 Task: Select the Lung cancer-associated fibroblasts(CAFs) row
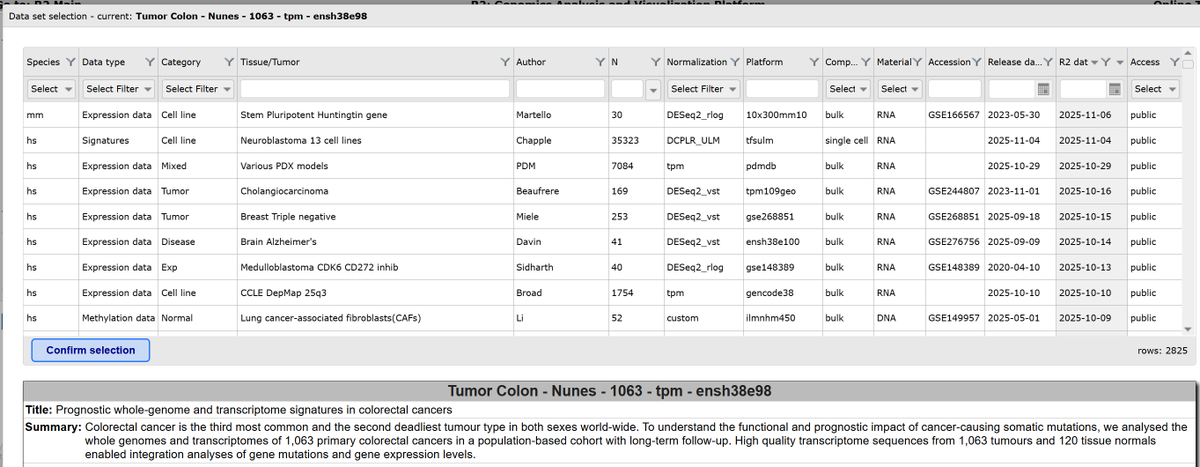pos(603,318)
